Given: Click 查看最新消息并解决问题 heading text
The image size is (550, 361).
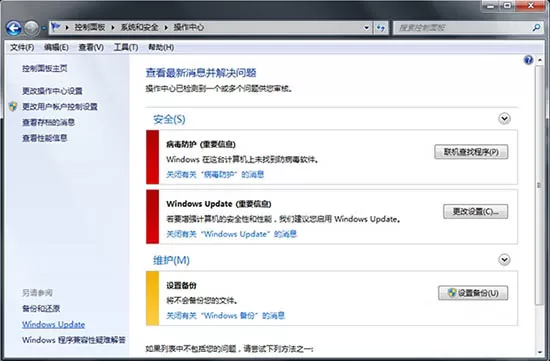Looking at the screenshot, I should (201, 73).
